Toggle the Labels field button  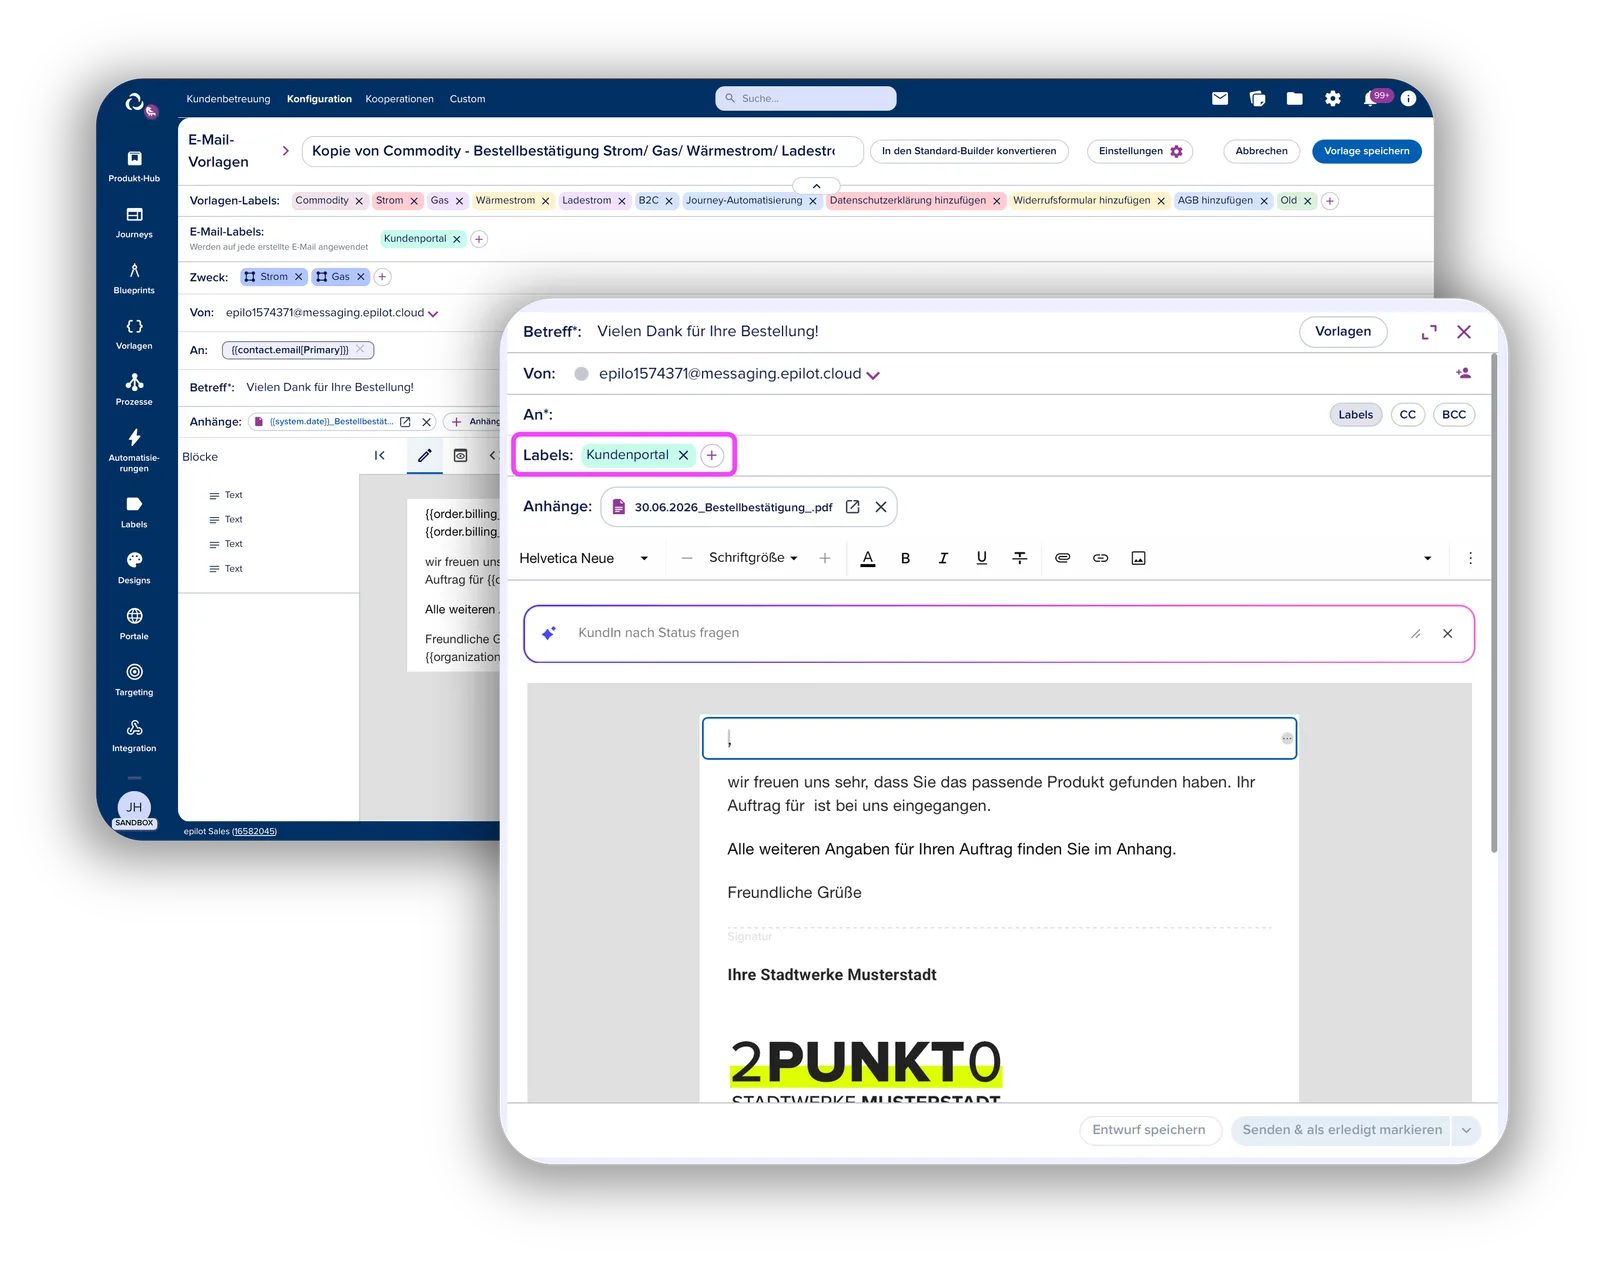tap(1355, 415)
